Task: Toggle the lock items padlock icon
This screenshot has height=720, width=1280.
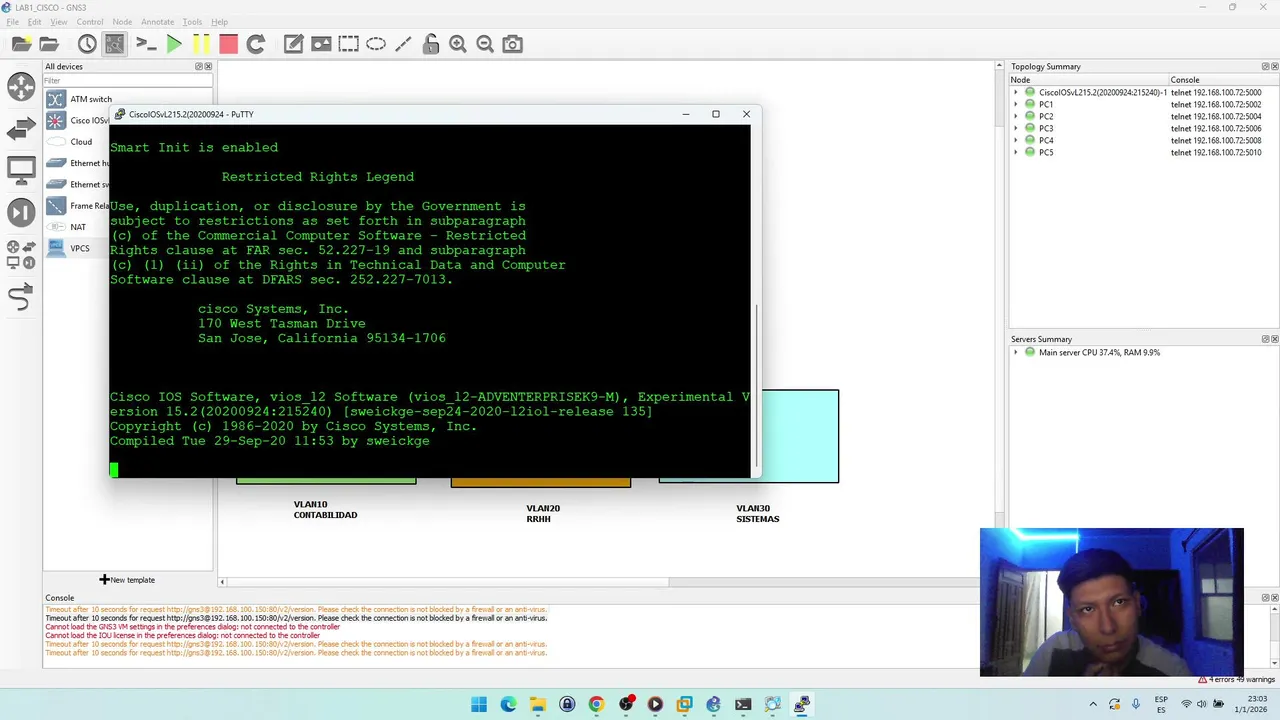Action: point(430,44)
